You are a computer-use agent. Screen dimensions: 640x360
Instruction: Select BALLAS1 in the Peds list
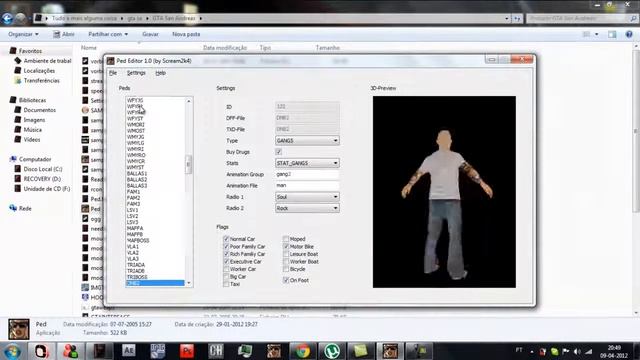[137, 173]
